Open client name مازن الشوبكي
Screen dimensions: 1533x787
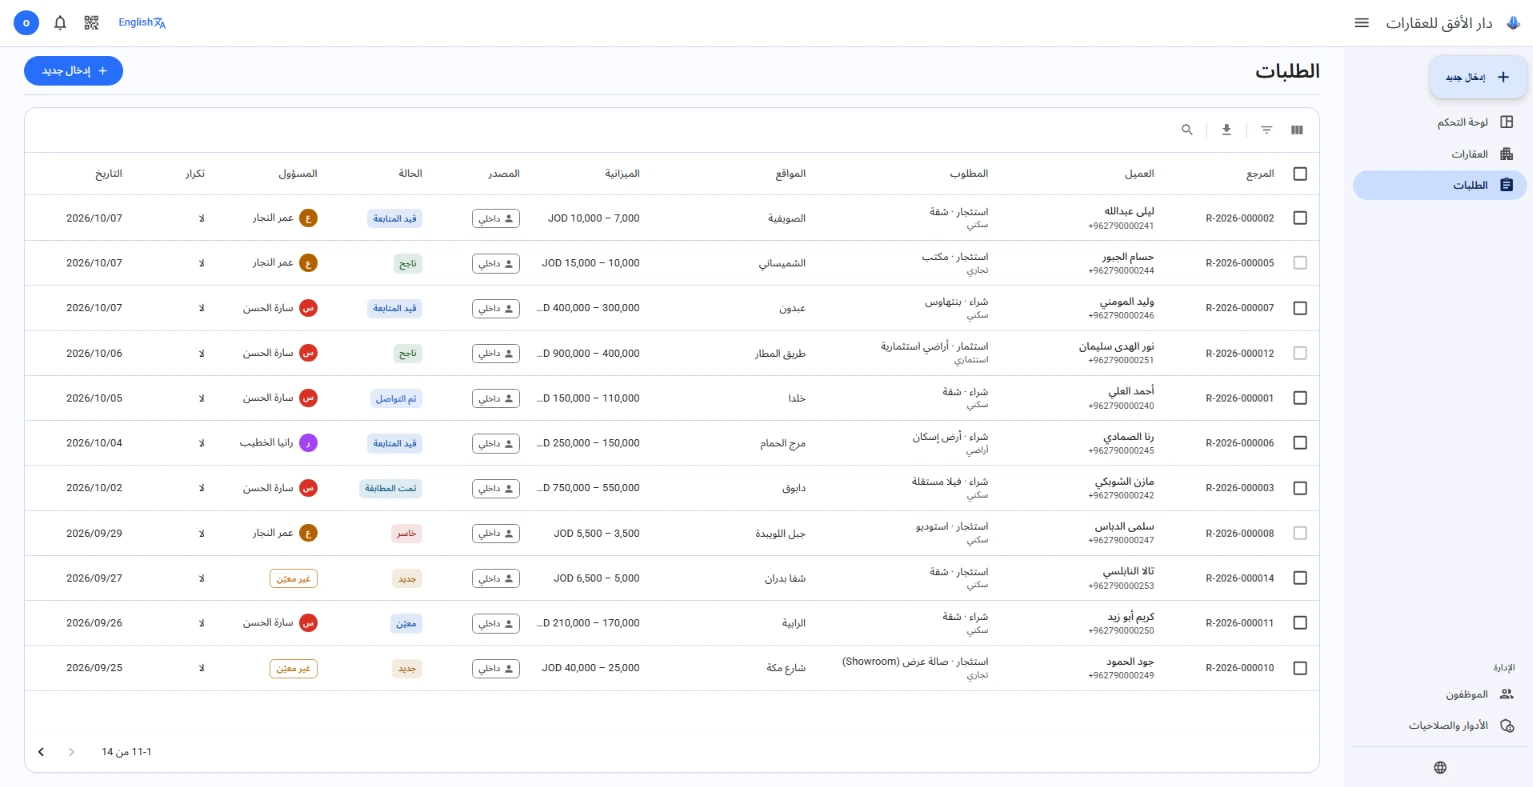click(1125, 482)
